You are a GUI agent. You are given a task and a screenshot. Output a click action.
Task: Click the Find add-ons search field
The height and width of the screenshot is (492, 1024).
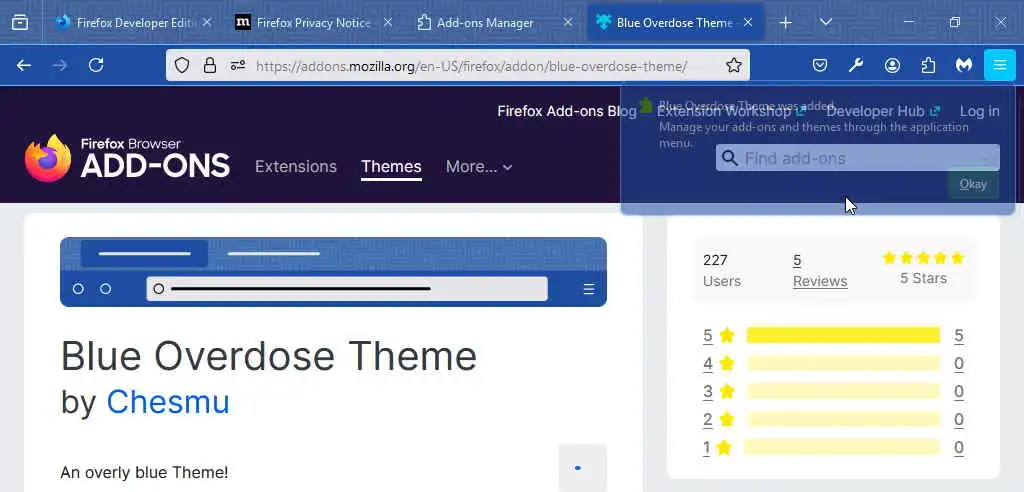pyautogui.click(x=857, y=158)
